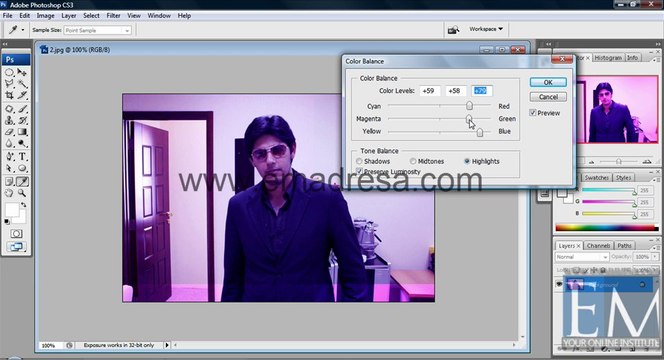
Task: Select the Notes tool
Action: pos(9,182)
